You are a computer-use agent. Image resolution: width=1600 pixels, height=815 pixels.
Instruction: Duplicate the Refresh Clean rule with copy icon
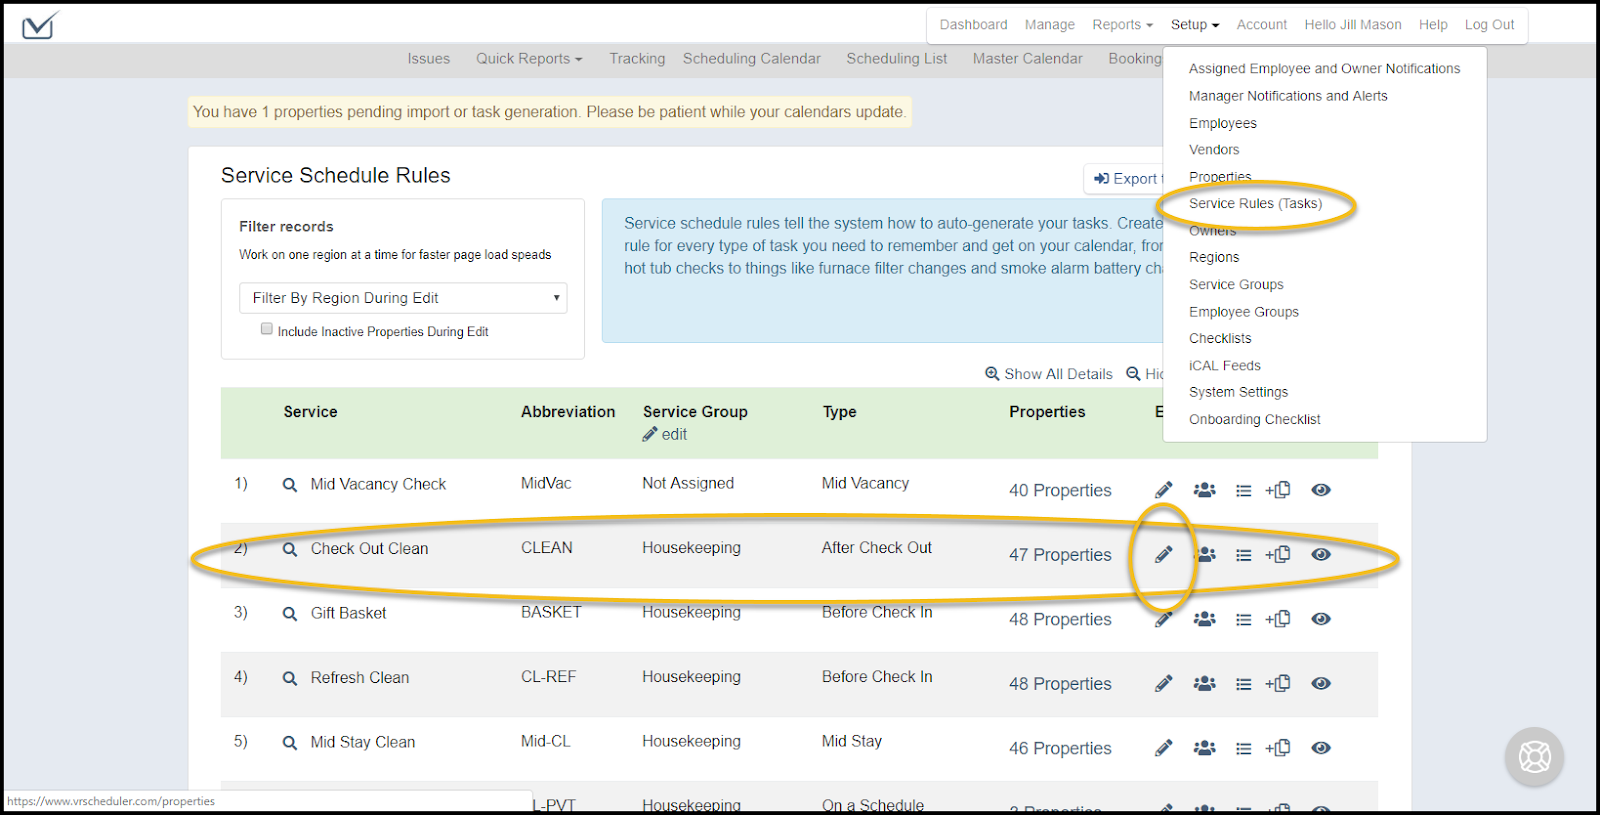click(x=1277, y=684)
